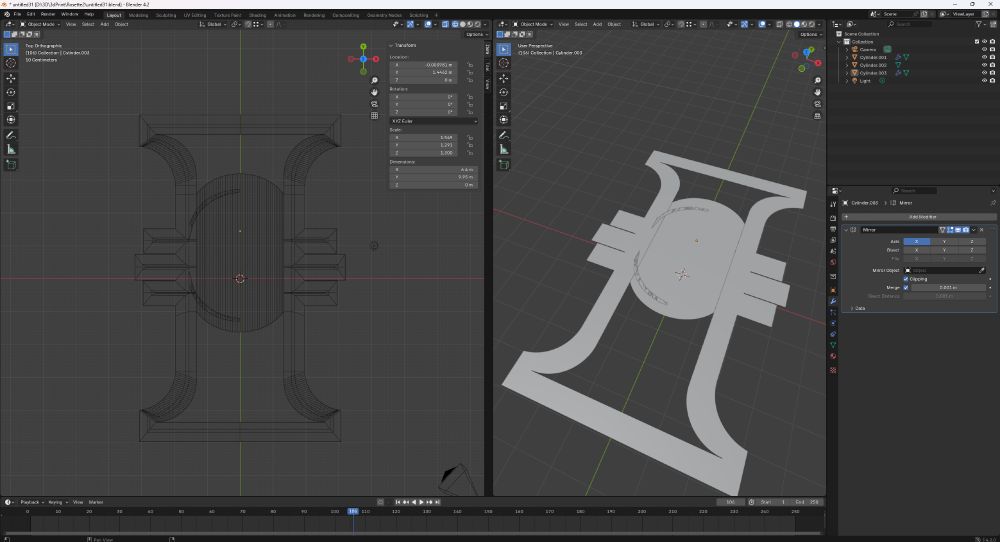Click the zoom magnifier icon in the left viewport

(374, 80)
